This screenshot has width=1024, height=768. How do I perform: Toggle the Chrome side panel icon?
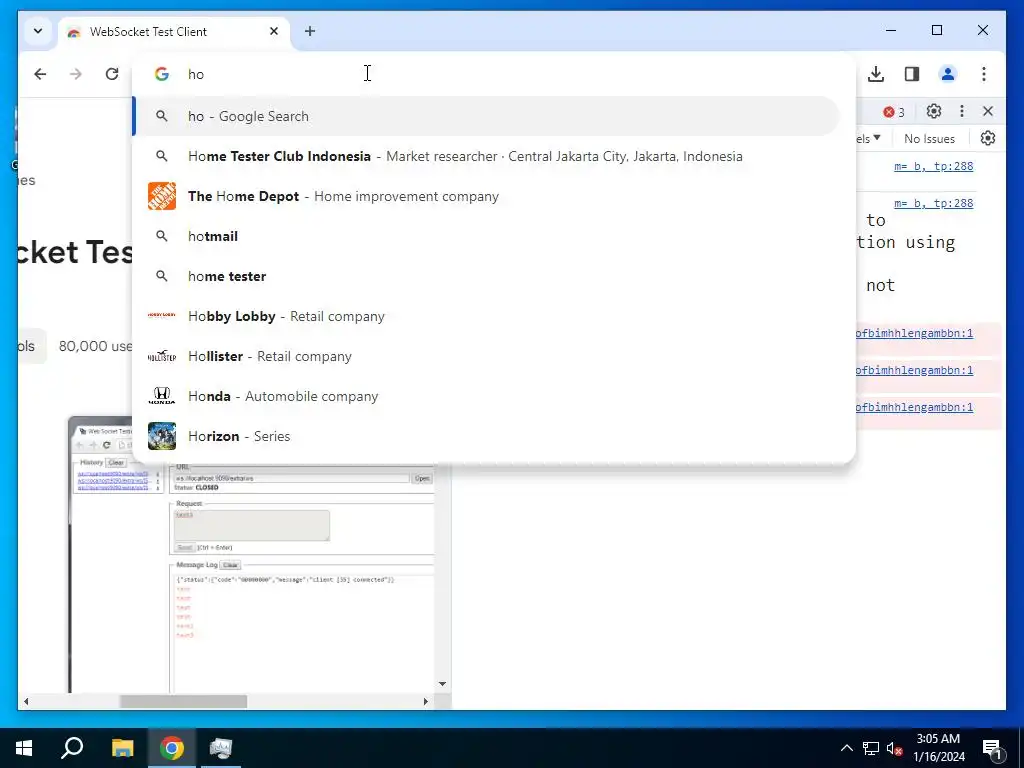click(x=912, y=74)
